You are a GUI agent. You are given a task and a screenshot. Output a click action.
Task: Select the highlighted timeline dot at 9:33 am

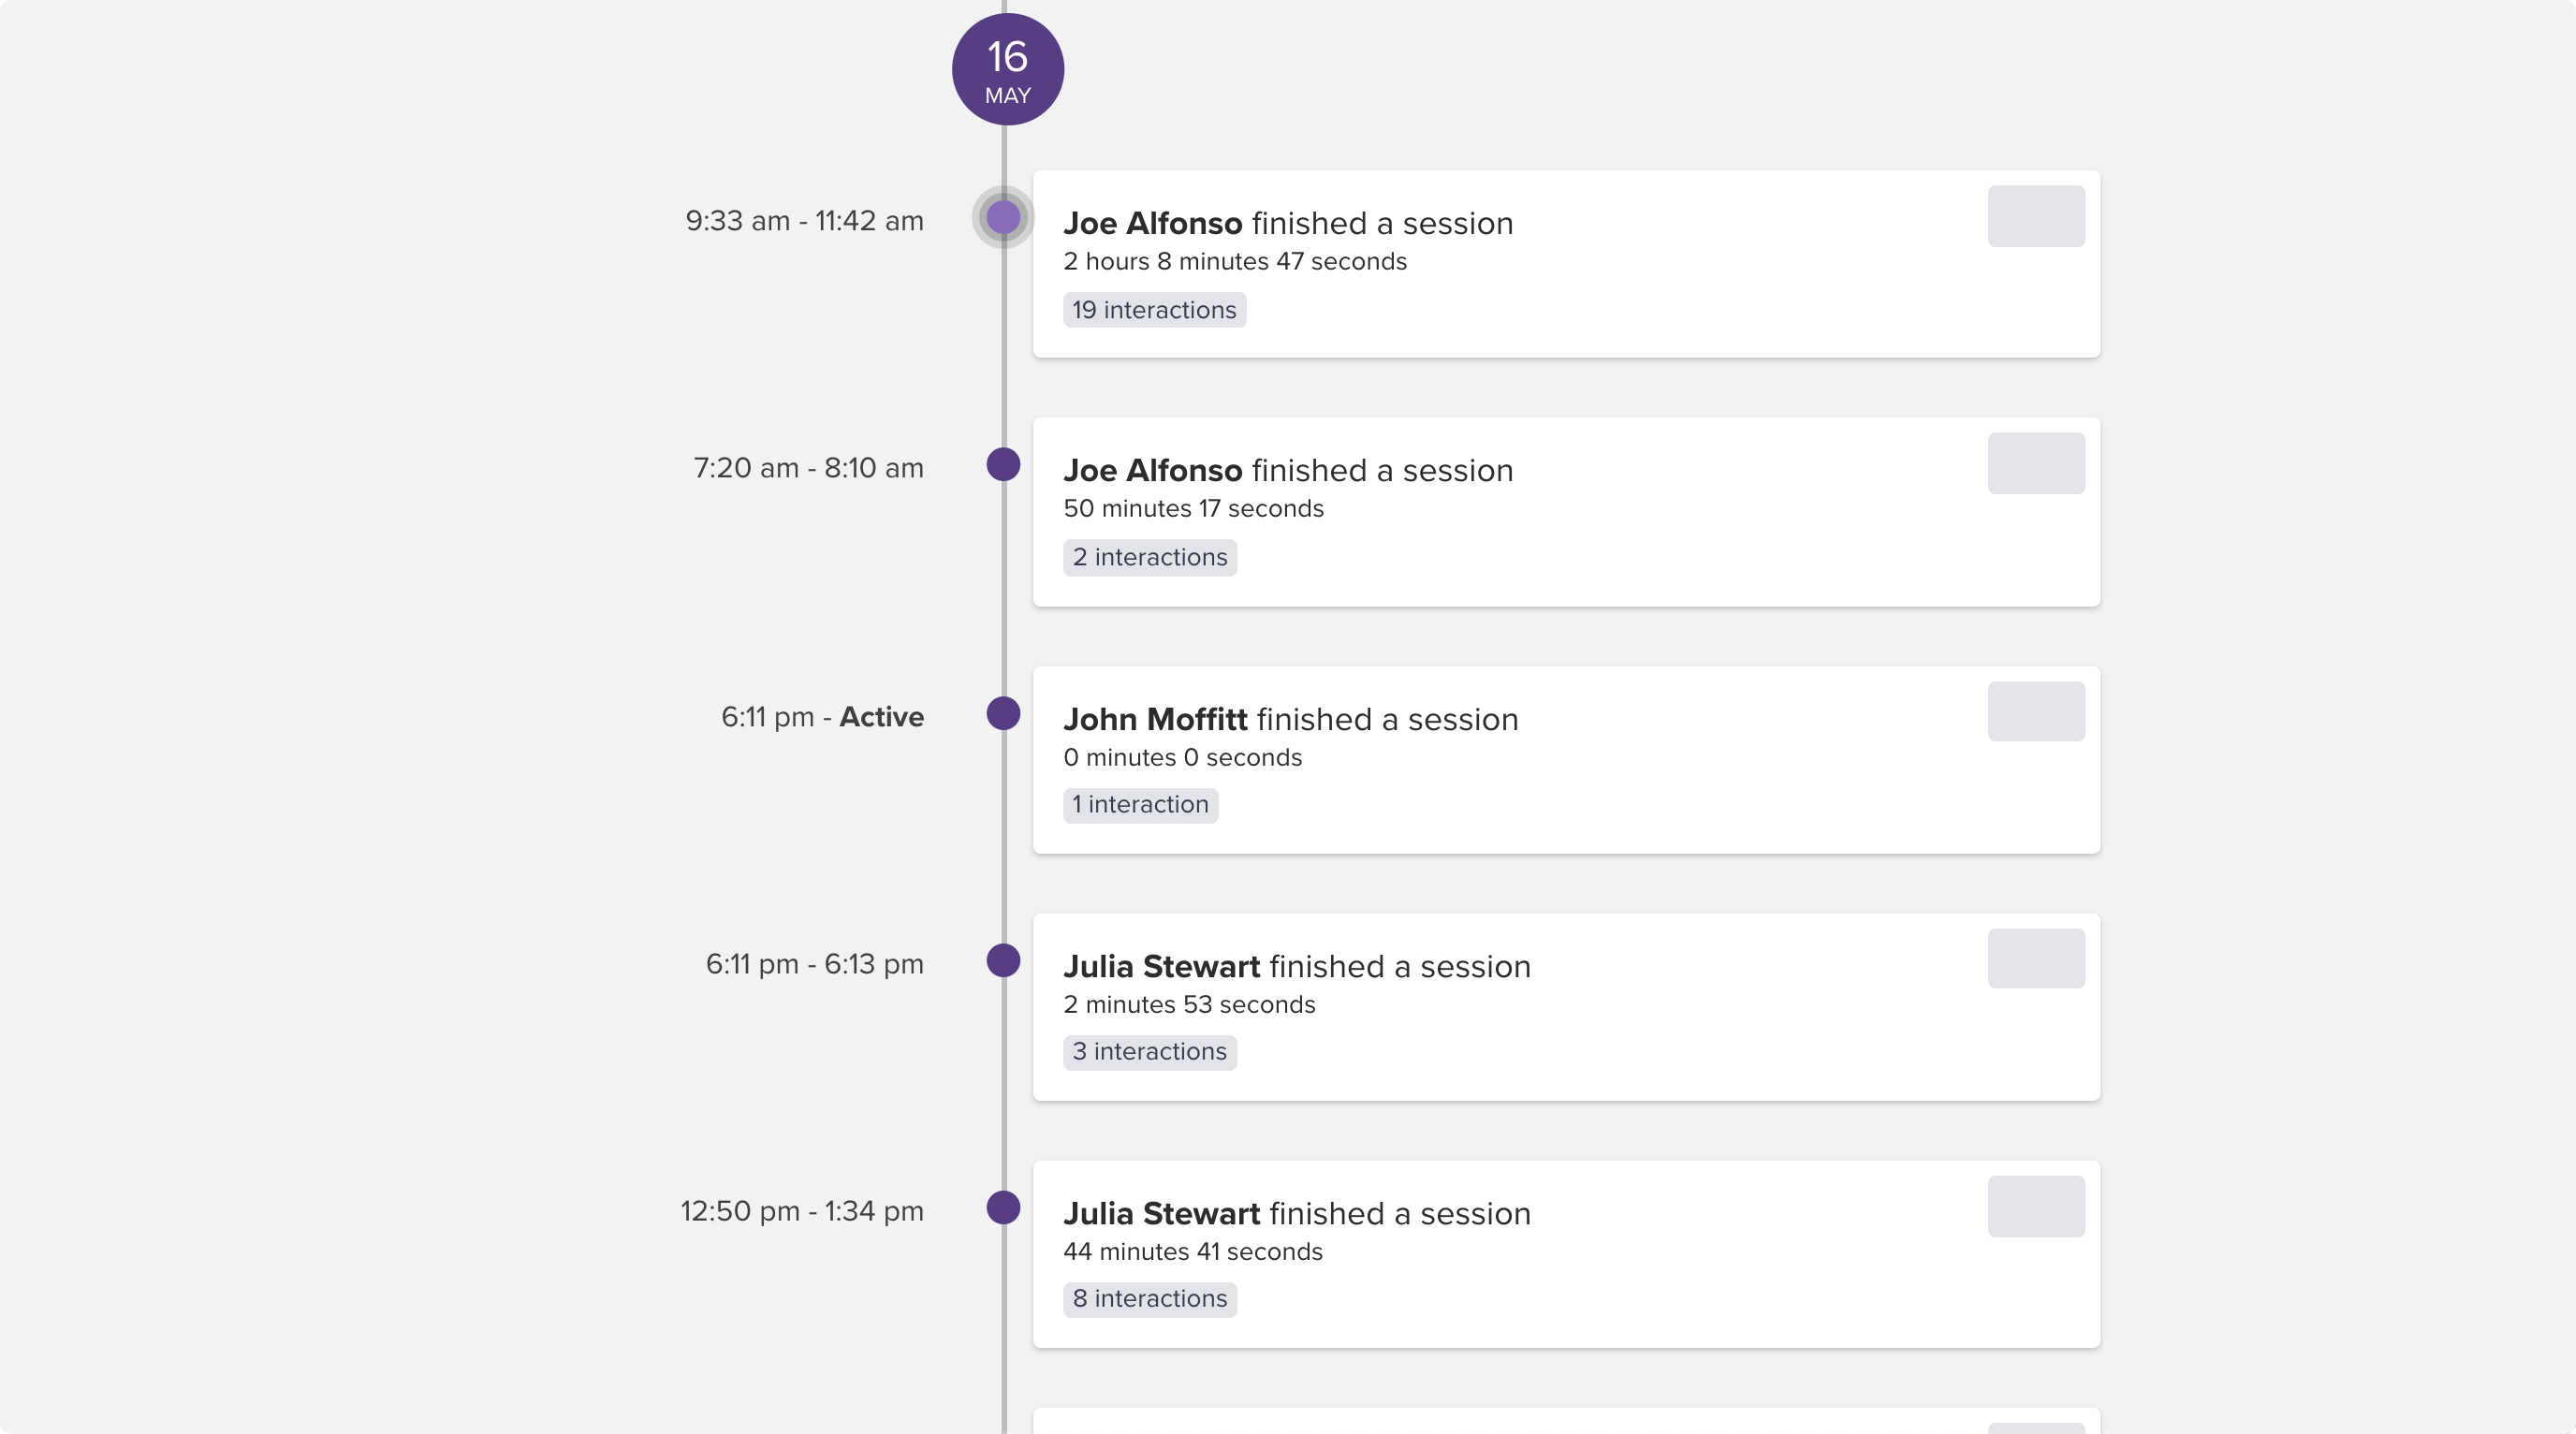tap(1003, 217)
